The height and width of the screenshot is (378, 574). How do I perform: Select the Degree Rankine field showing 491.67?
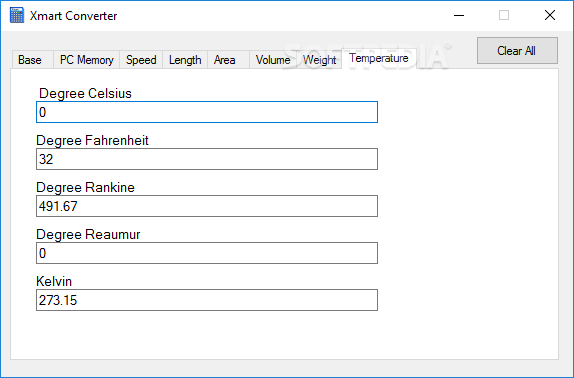point(207,206)
